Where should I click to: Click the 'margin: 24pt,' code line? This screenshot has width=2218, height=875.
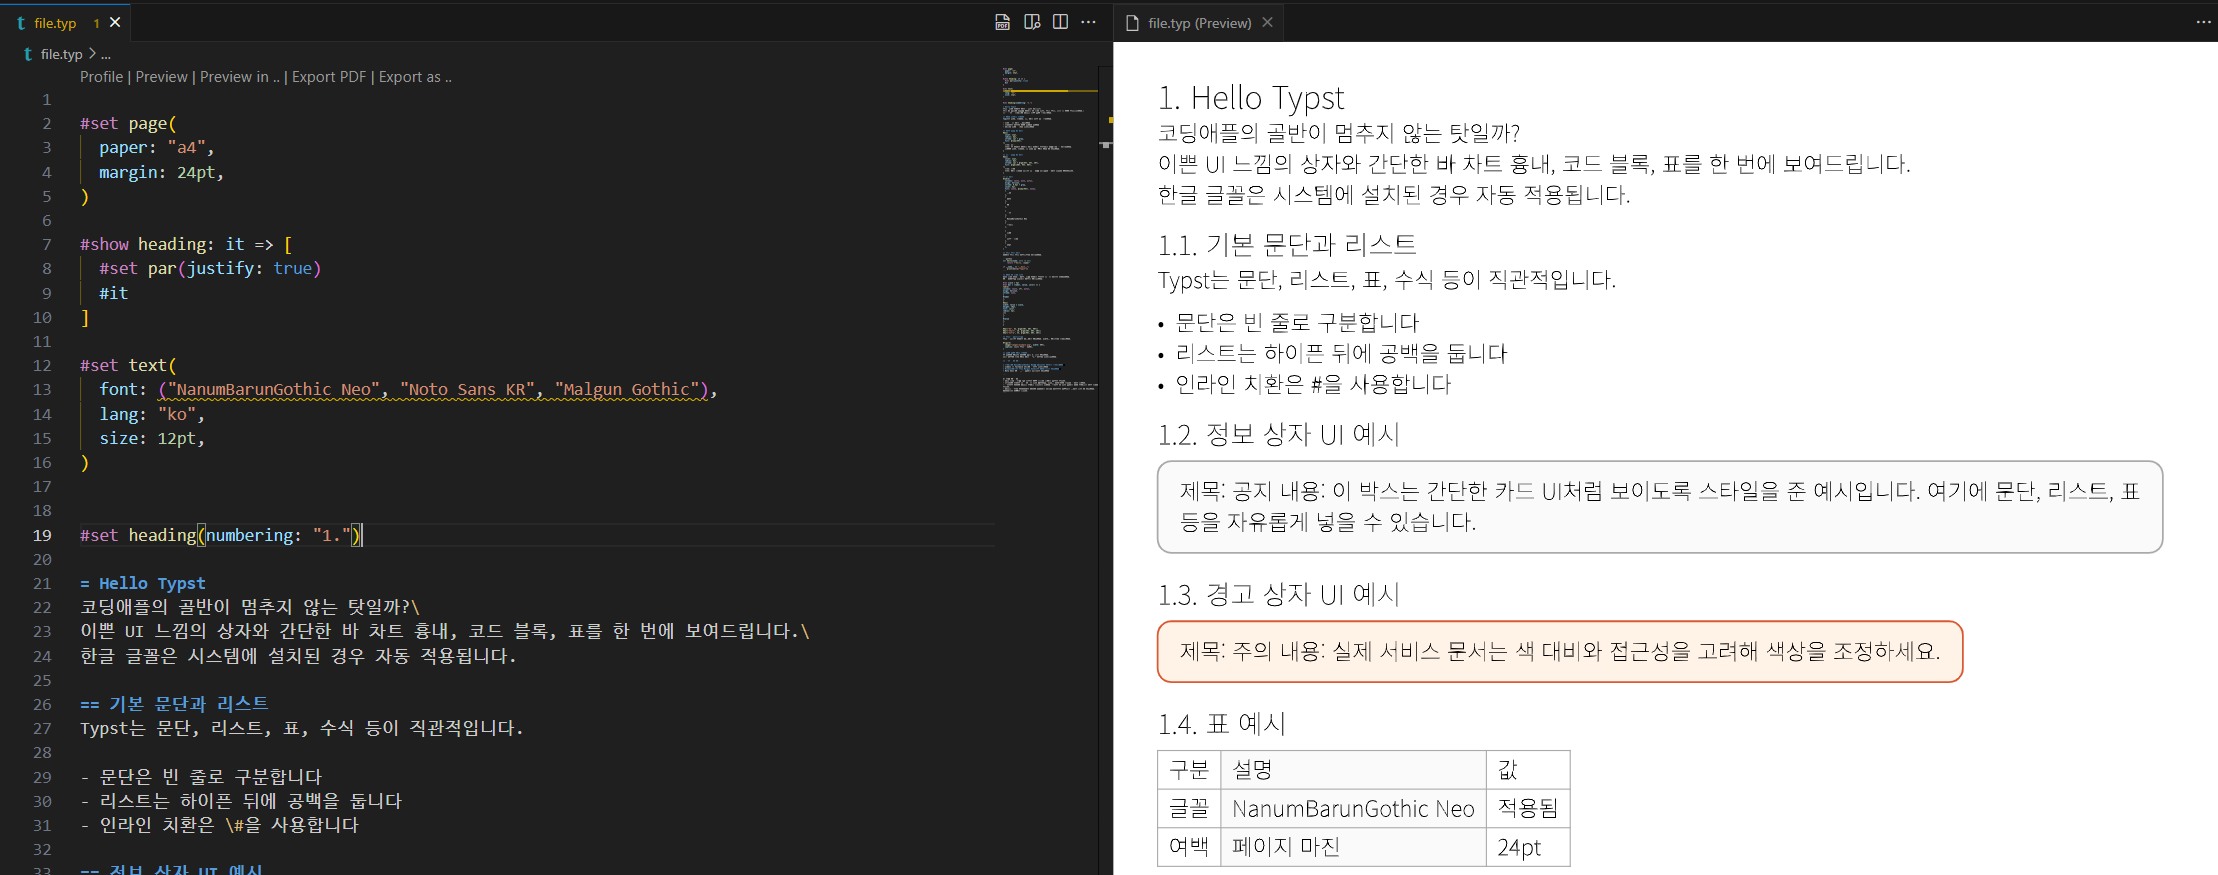[161, 172]
